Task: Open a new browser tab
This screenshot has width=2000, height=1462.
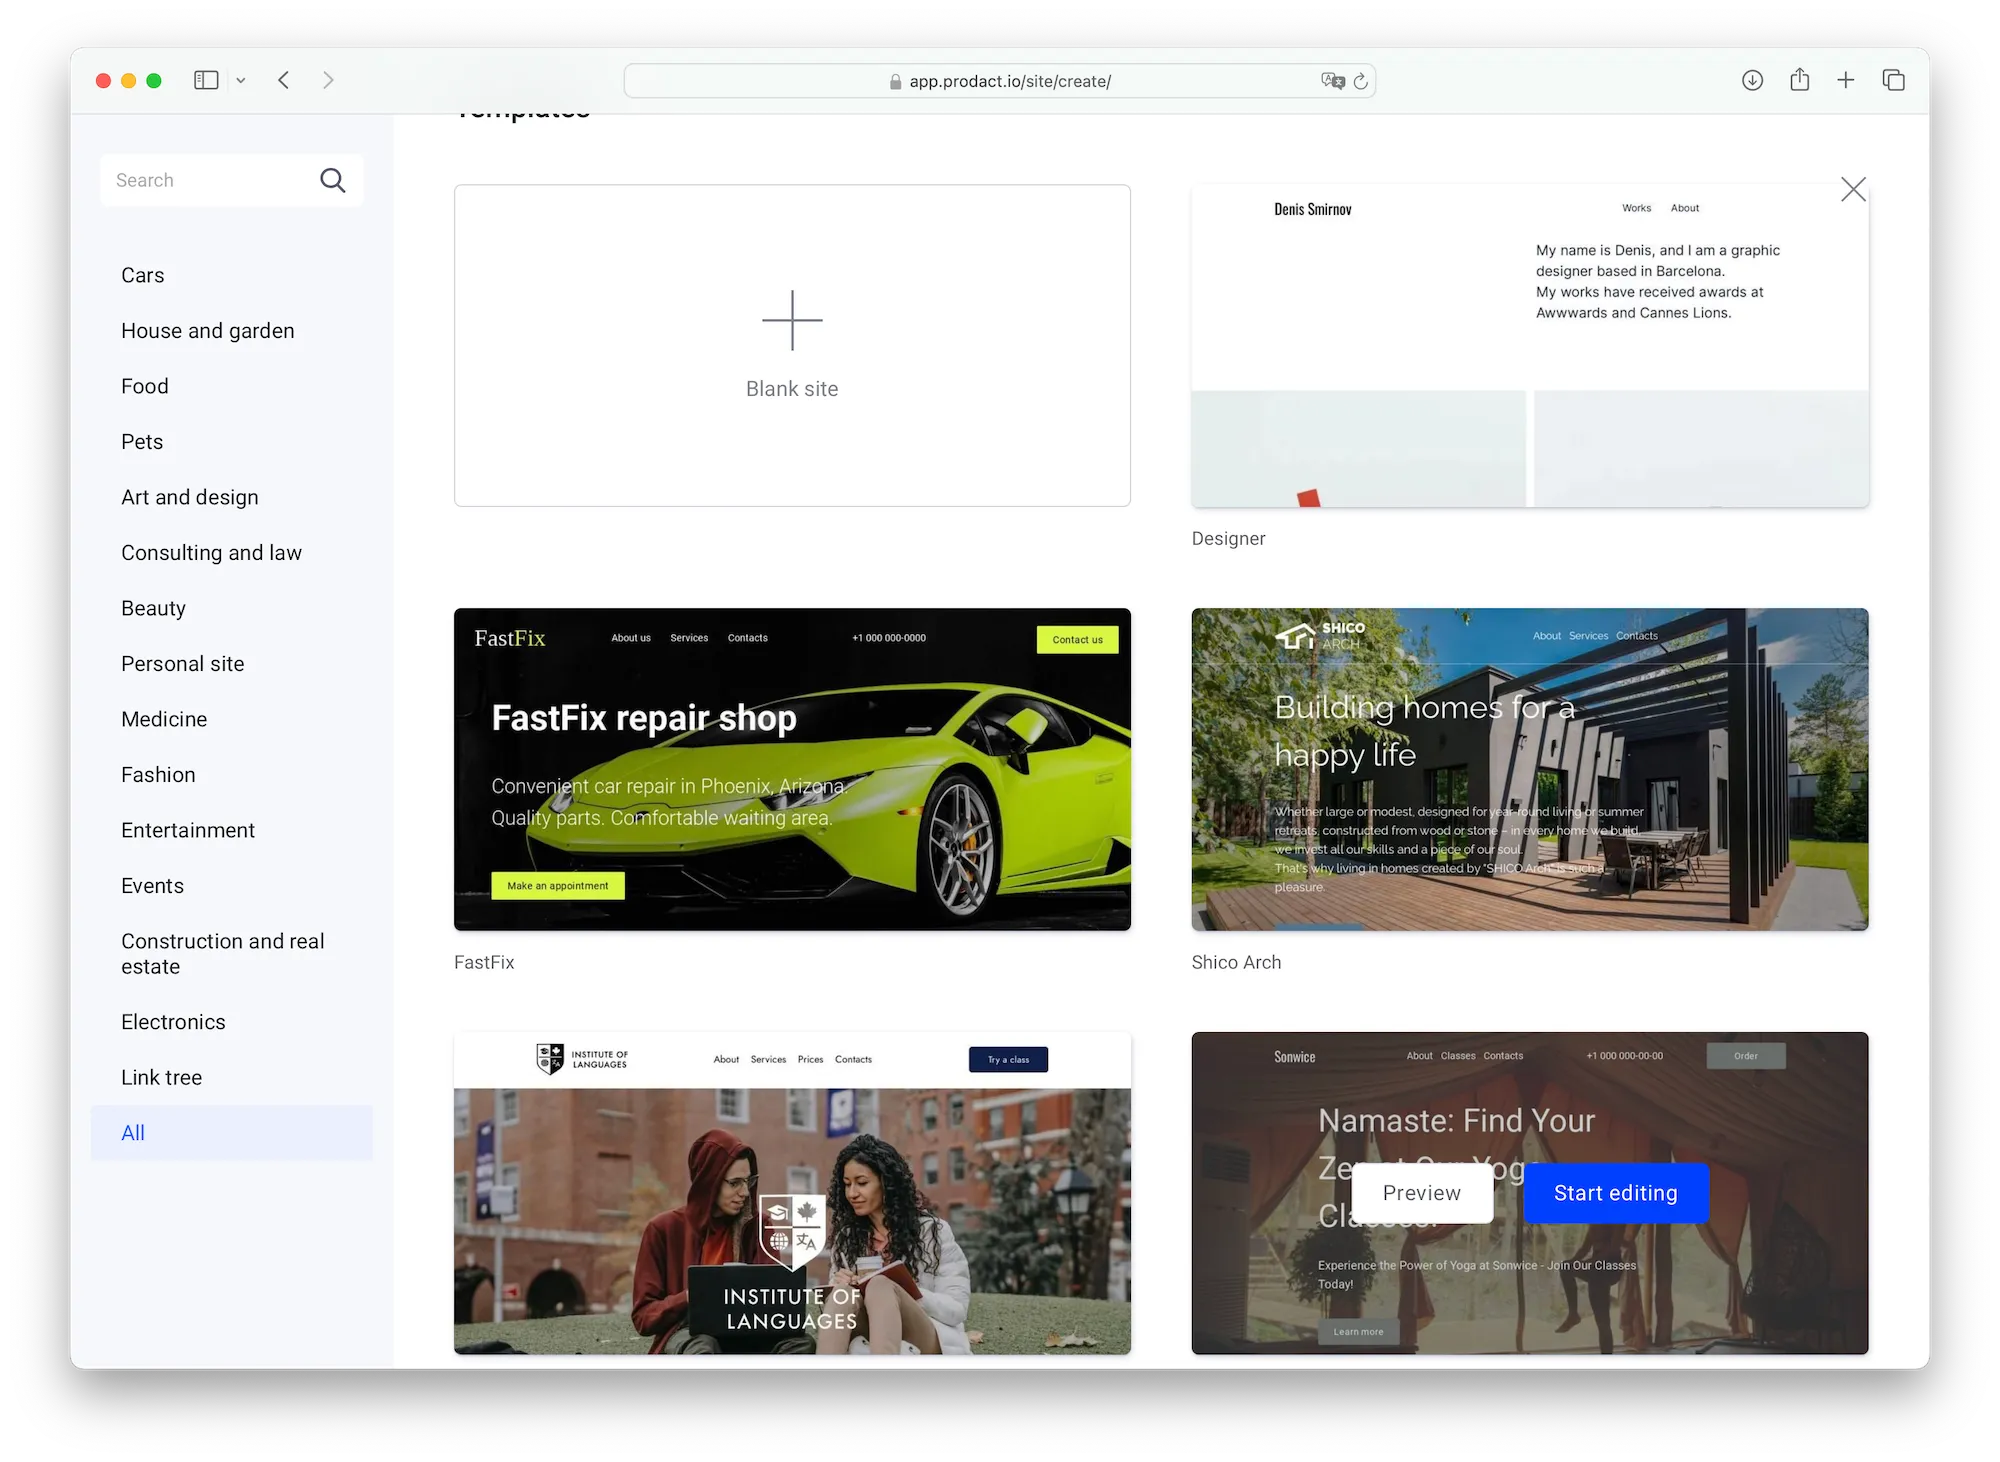Action: pyautogui.click(x=1846, y=80)
